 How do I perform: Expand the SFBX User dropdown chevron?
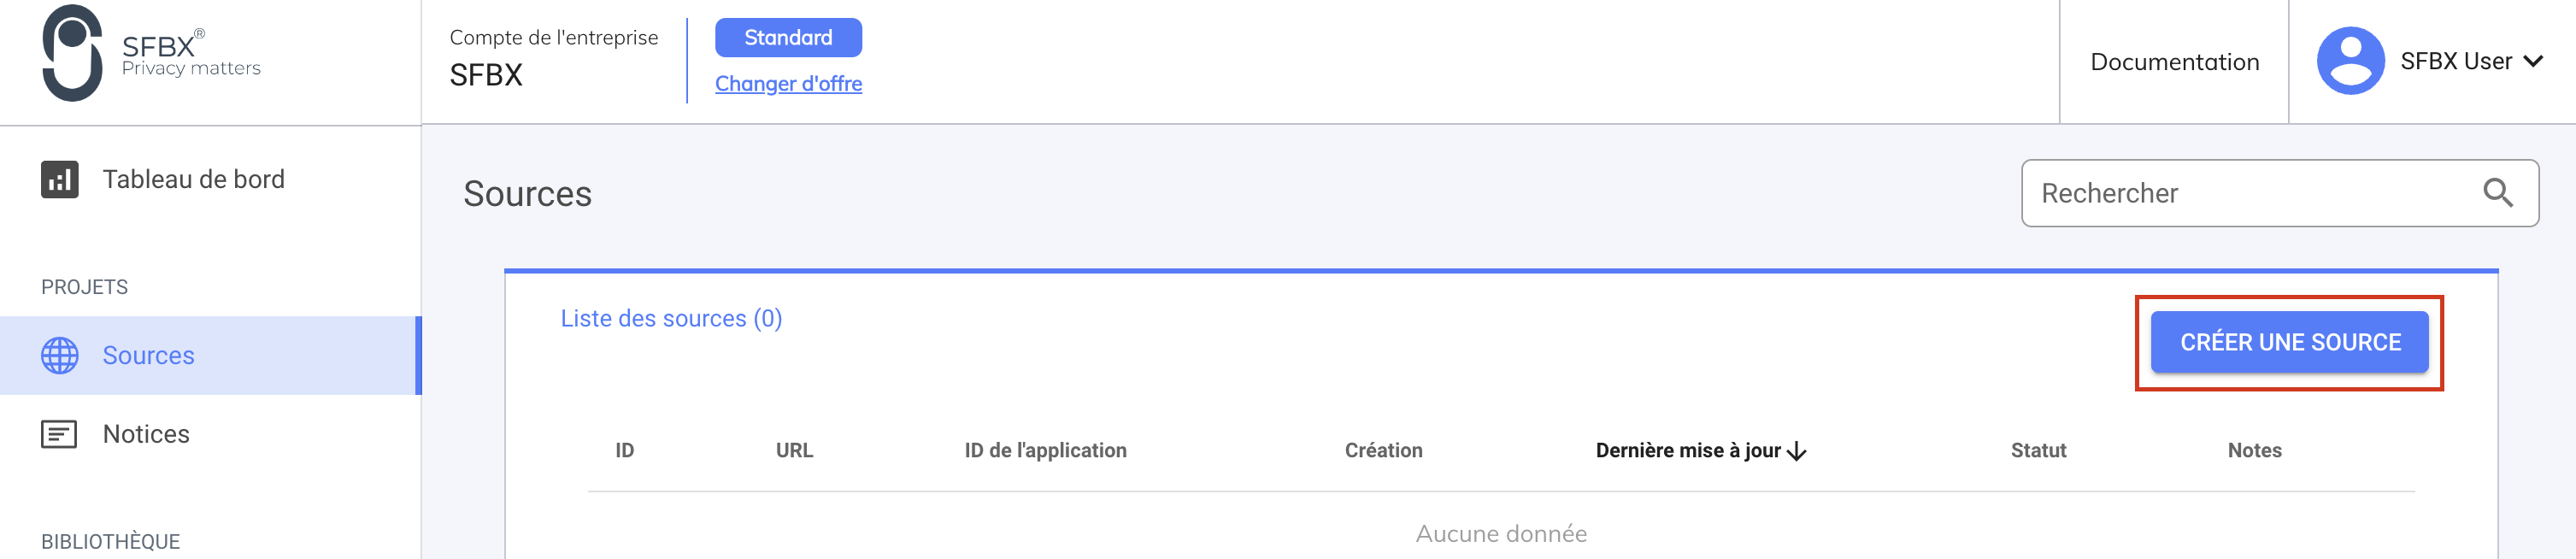click(2533, 62)
